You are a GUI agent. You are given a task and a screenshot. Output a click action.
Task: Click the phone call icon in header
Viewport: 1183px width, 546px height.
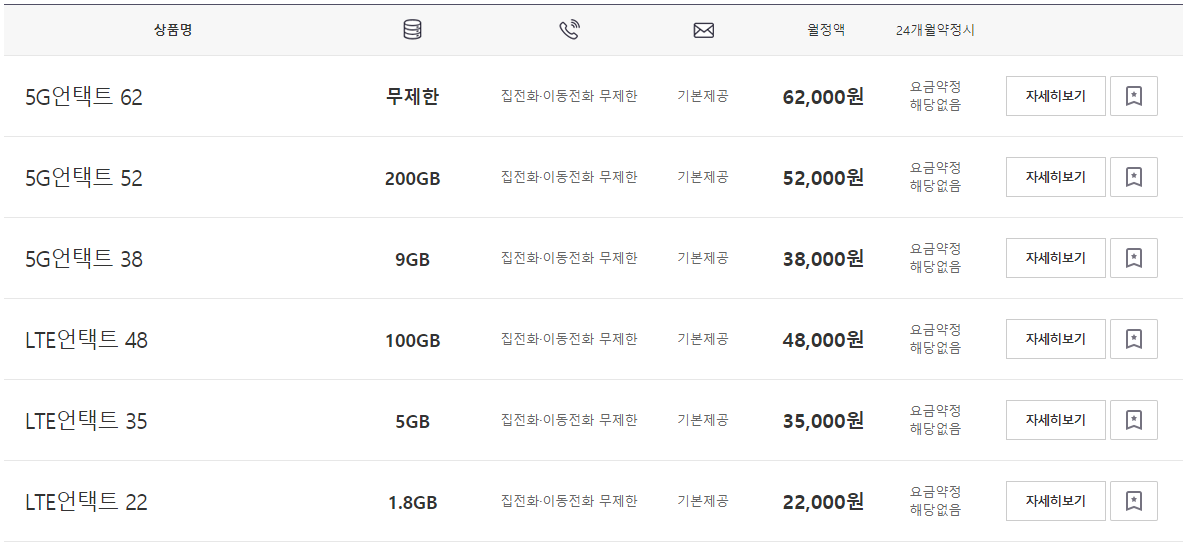[569, 30]
